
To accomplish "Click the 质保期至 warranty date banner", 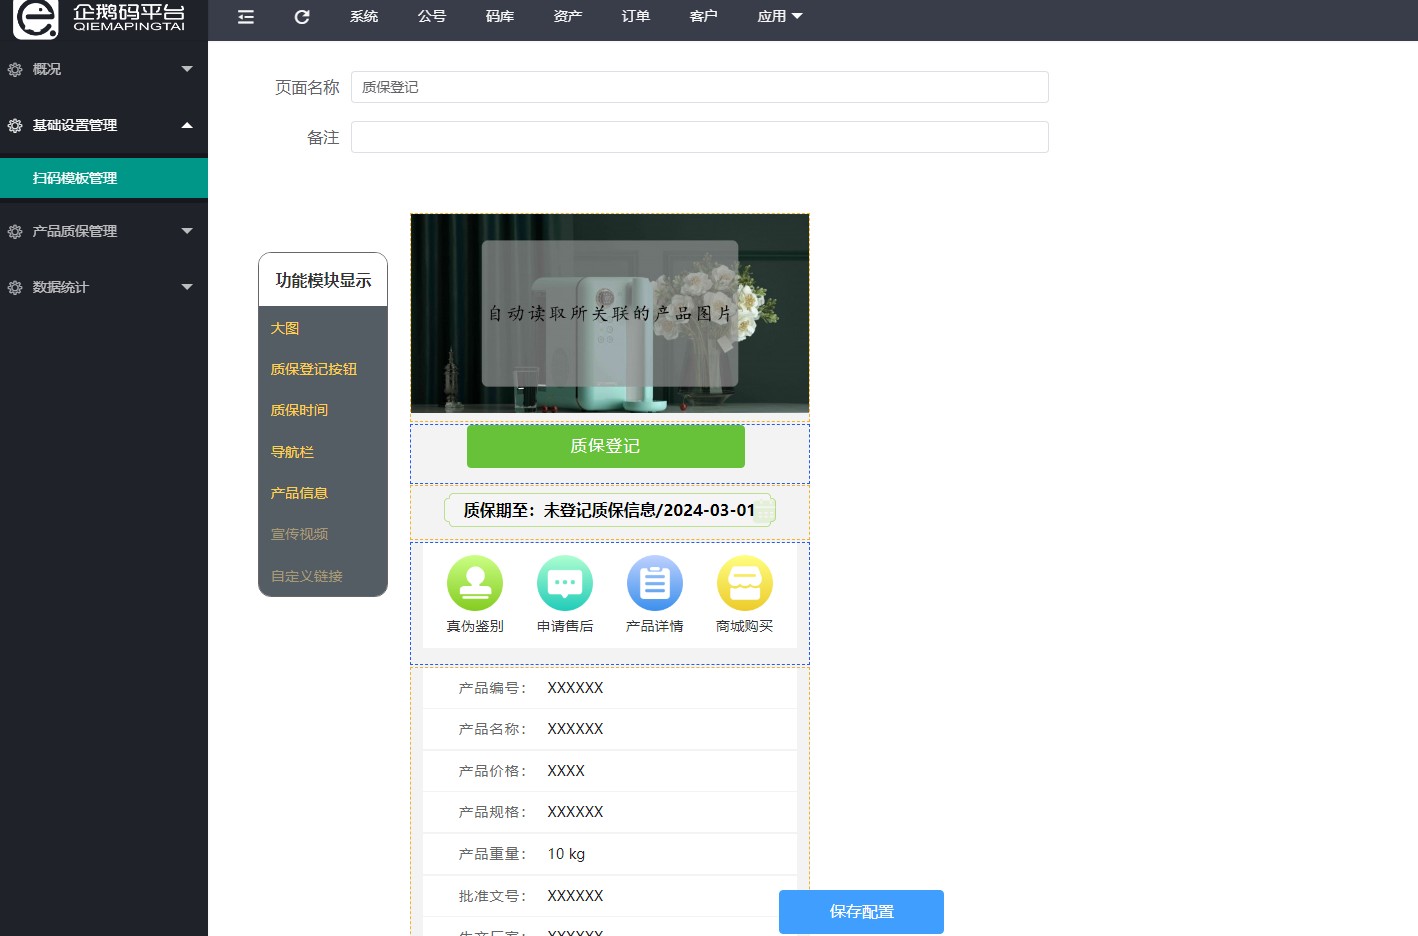I will pos(610,510).
